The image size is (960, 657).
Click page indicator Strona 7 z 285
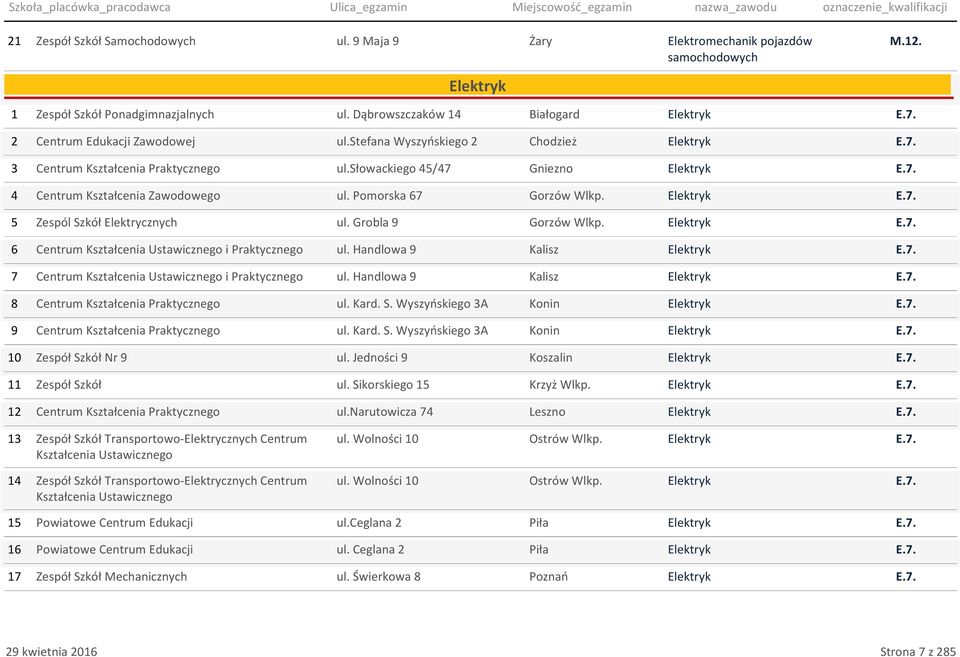click(918, 651)
